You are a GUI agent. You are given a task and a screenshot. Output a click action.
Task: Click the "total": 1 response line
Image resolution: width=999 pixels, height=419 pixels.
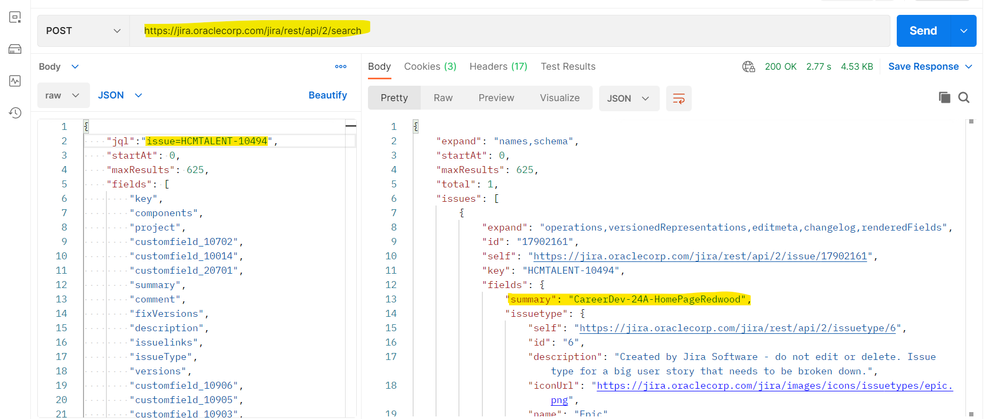[467, 184]
